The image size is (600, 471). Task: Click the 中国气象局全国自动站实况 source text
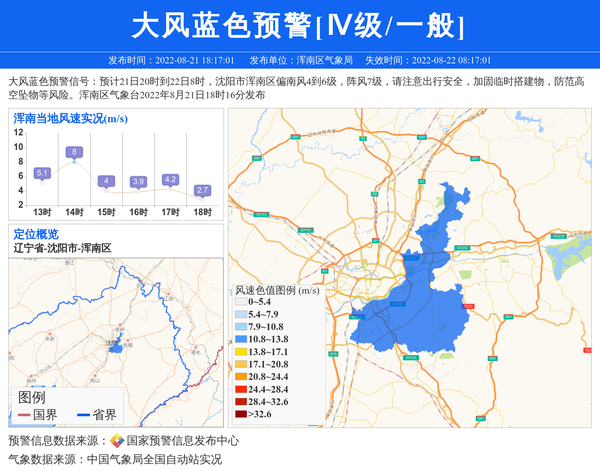[x=154, y=459]
